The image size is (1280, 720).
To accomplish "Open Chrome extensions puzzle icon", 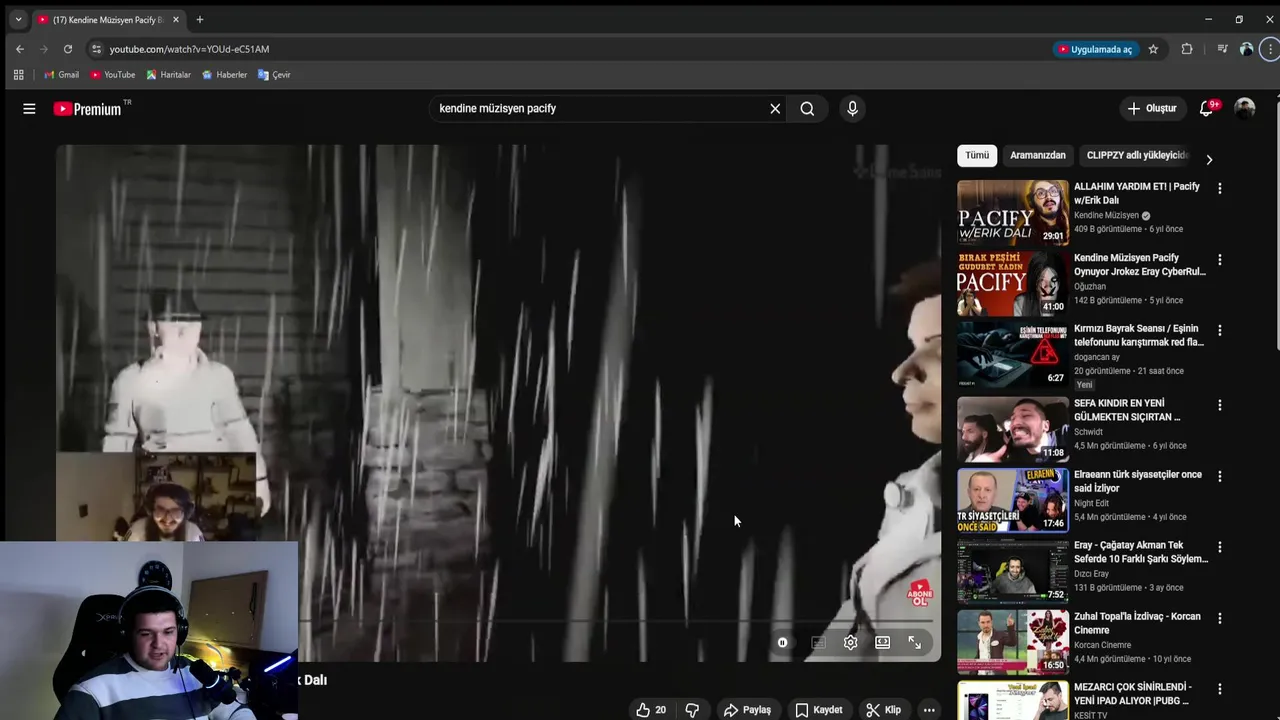I will pos(1187,49).
